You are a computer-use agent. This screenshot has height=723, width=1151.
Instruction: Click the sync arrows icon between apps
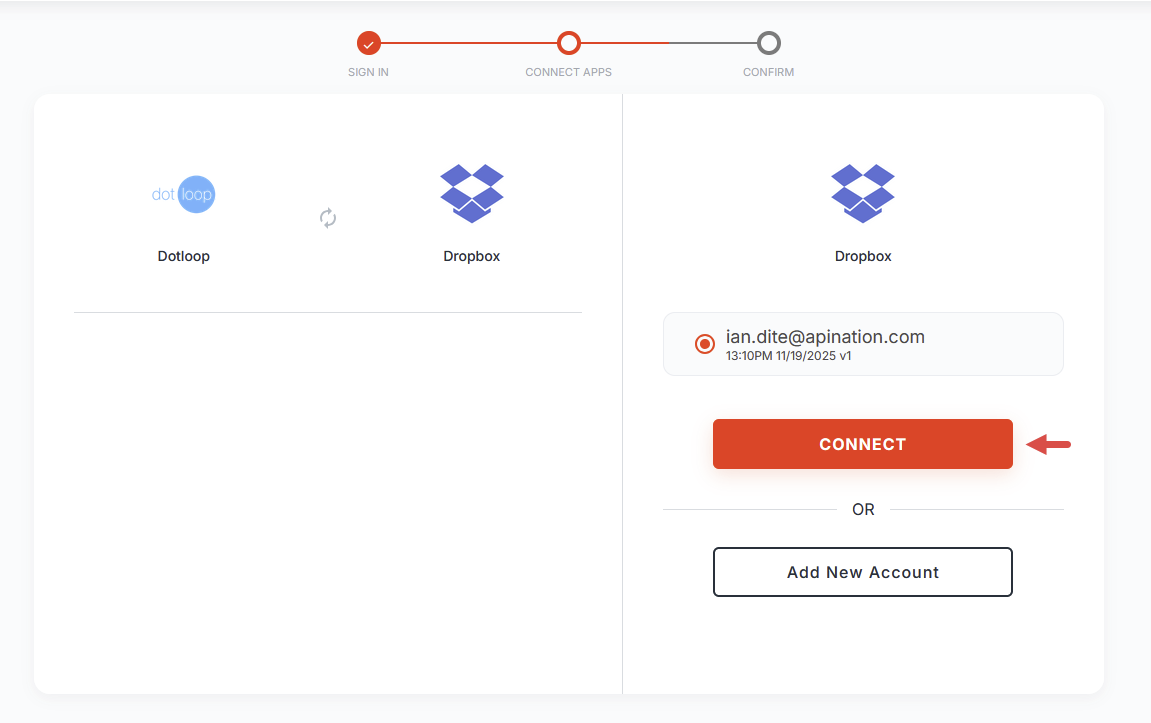[328, 218]
